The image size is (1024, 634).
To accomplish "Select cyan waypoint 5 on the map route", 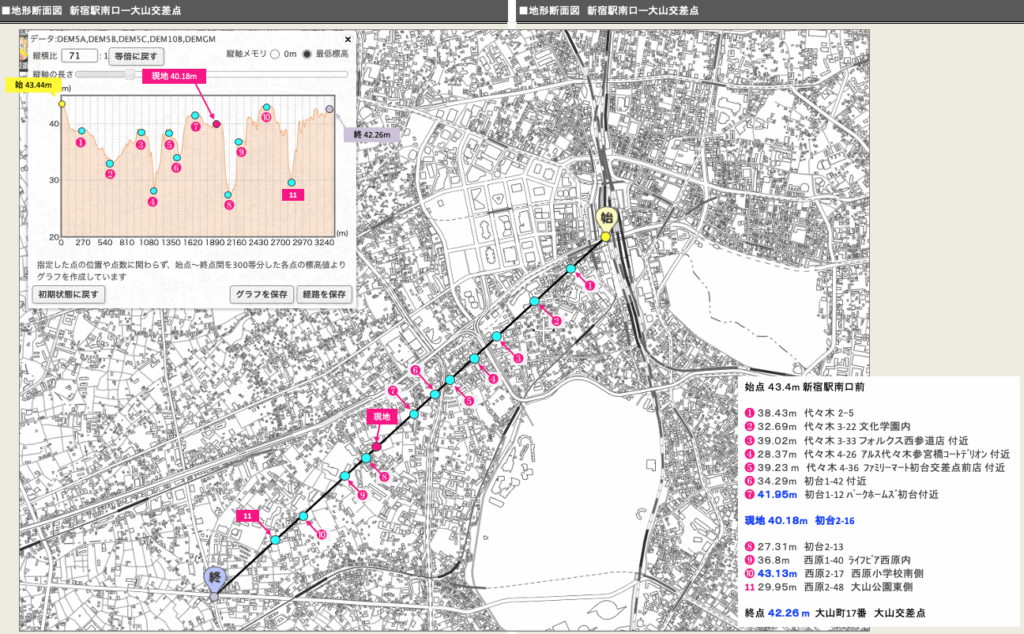I will click(450, 380).
